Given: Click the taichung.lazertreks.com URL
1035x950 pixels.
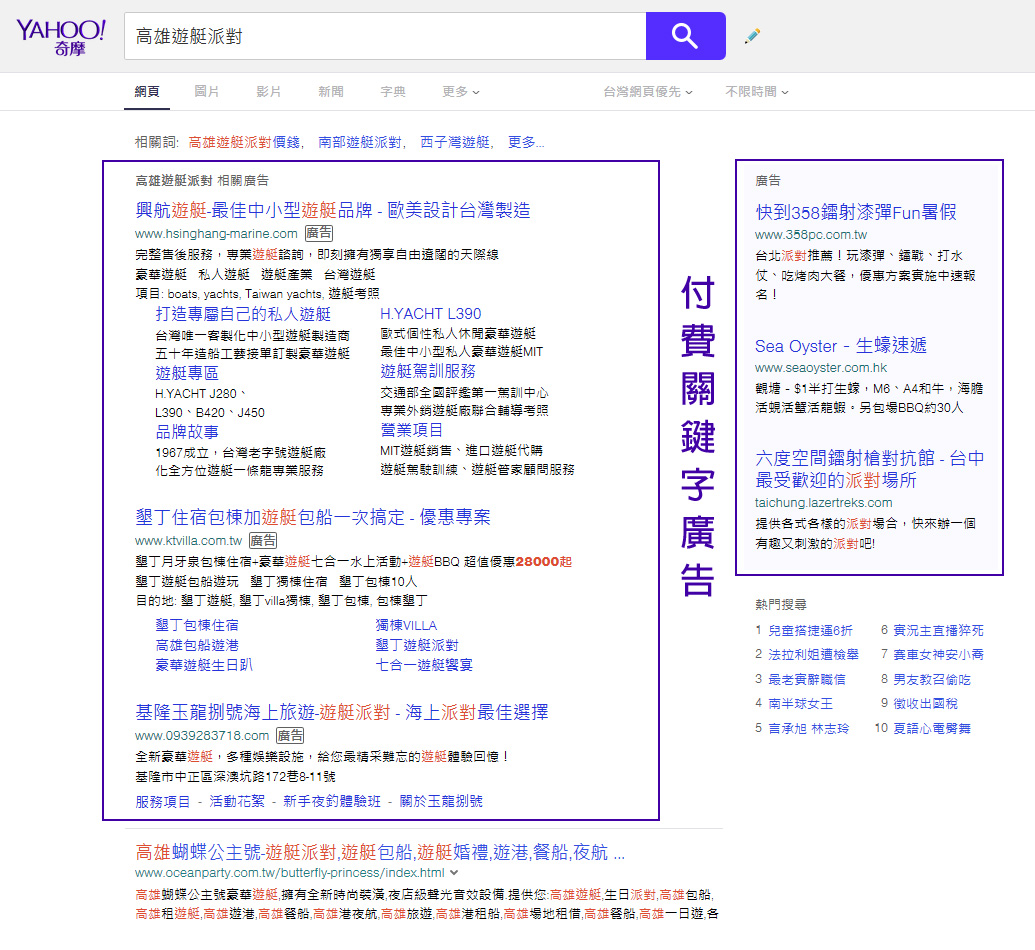Looking at the screenshot, I should (x=824, y=503).
